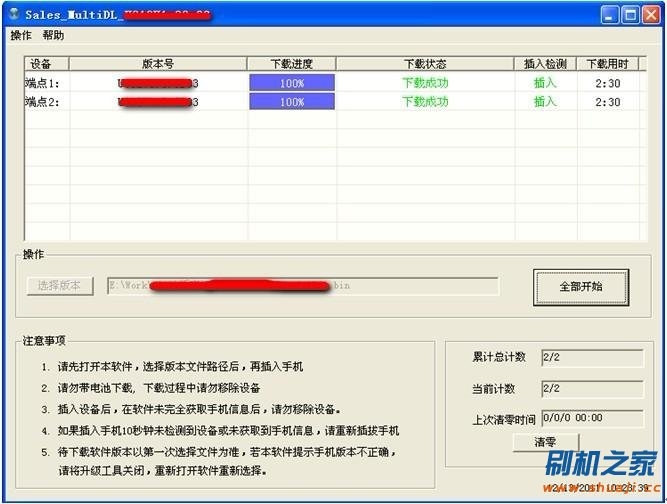Click the 100% progress bar for 端点2
The image size is (667, 504).
(x=292, y=102)
